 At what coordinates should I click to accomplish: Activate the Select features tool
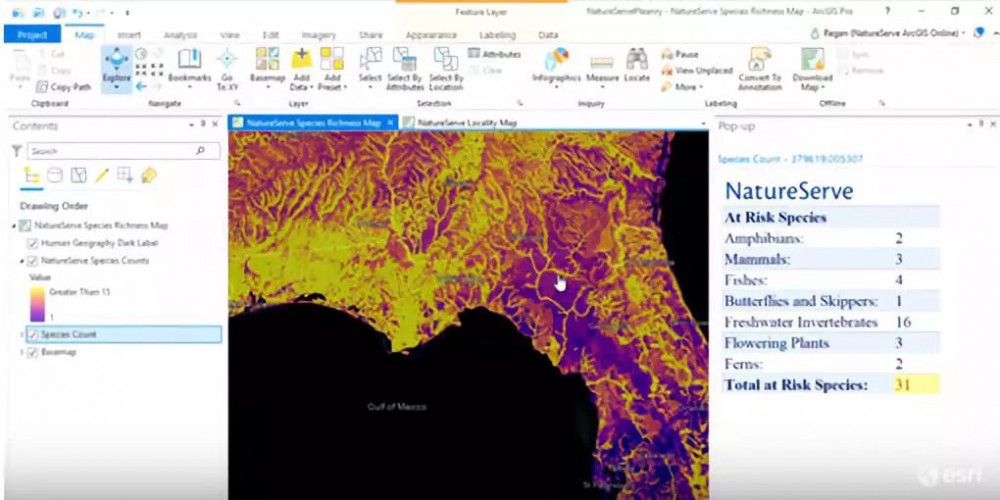coord(370,66)
